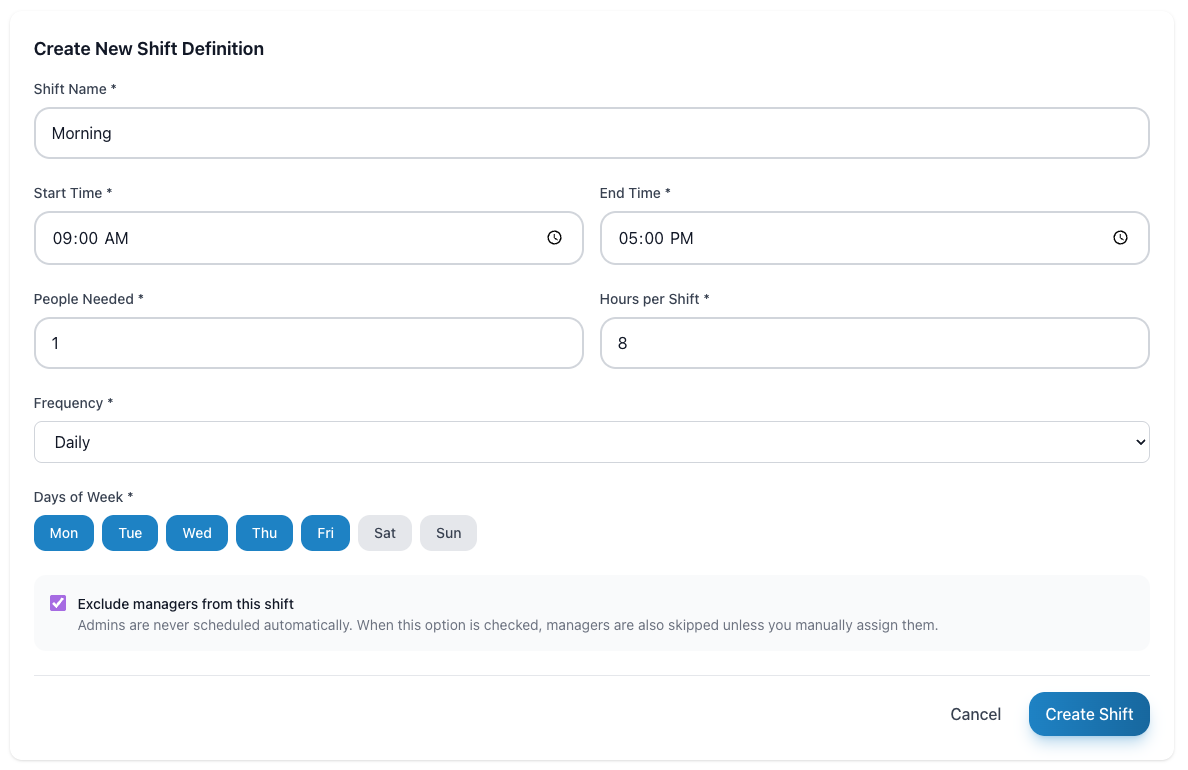
Task: Enable the Sun day toggle
Action: [448, 533]
